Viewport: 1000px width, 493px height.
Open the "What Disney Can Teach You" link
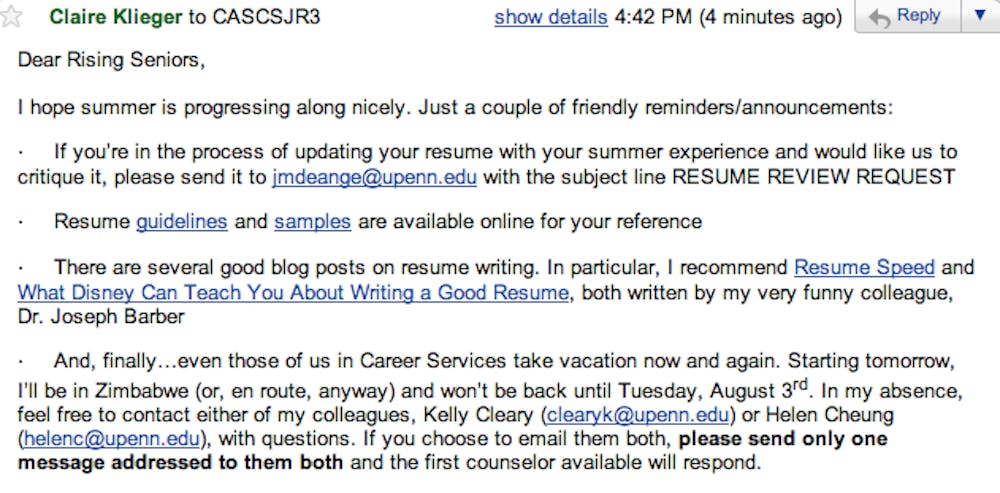293,293
